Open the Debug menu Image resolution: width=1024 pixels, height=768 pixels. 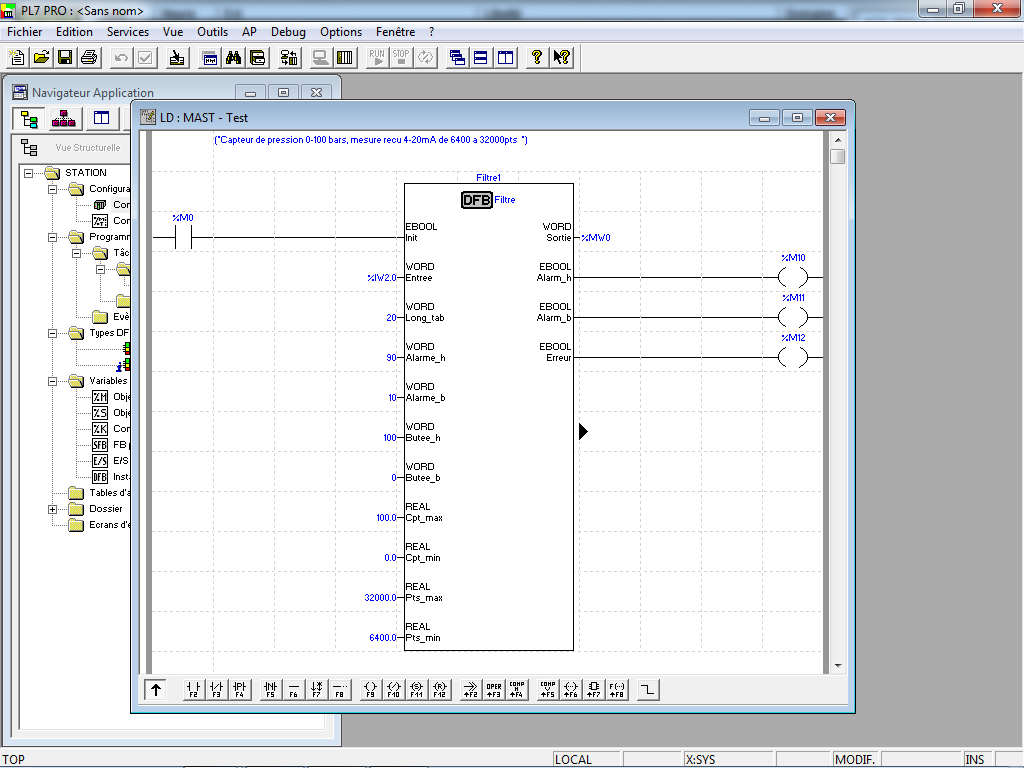coord(288,32)
